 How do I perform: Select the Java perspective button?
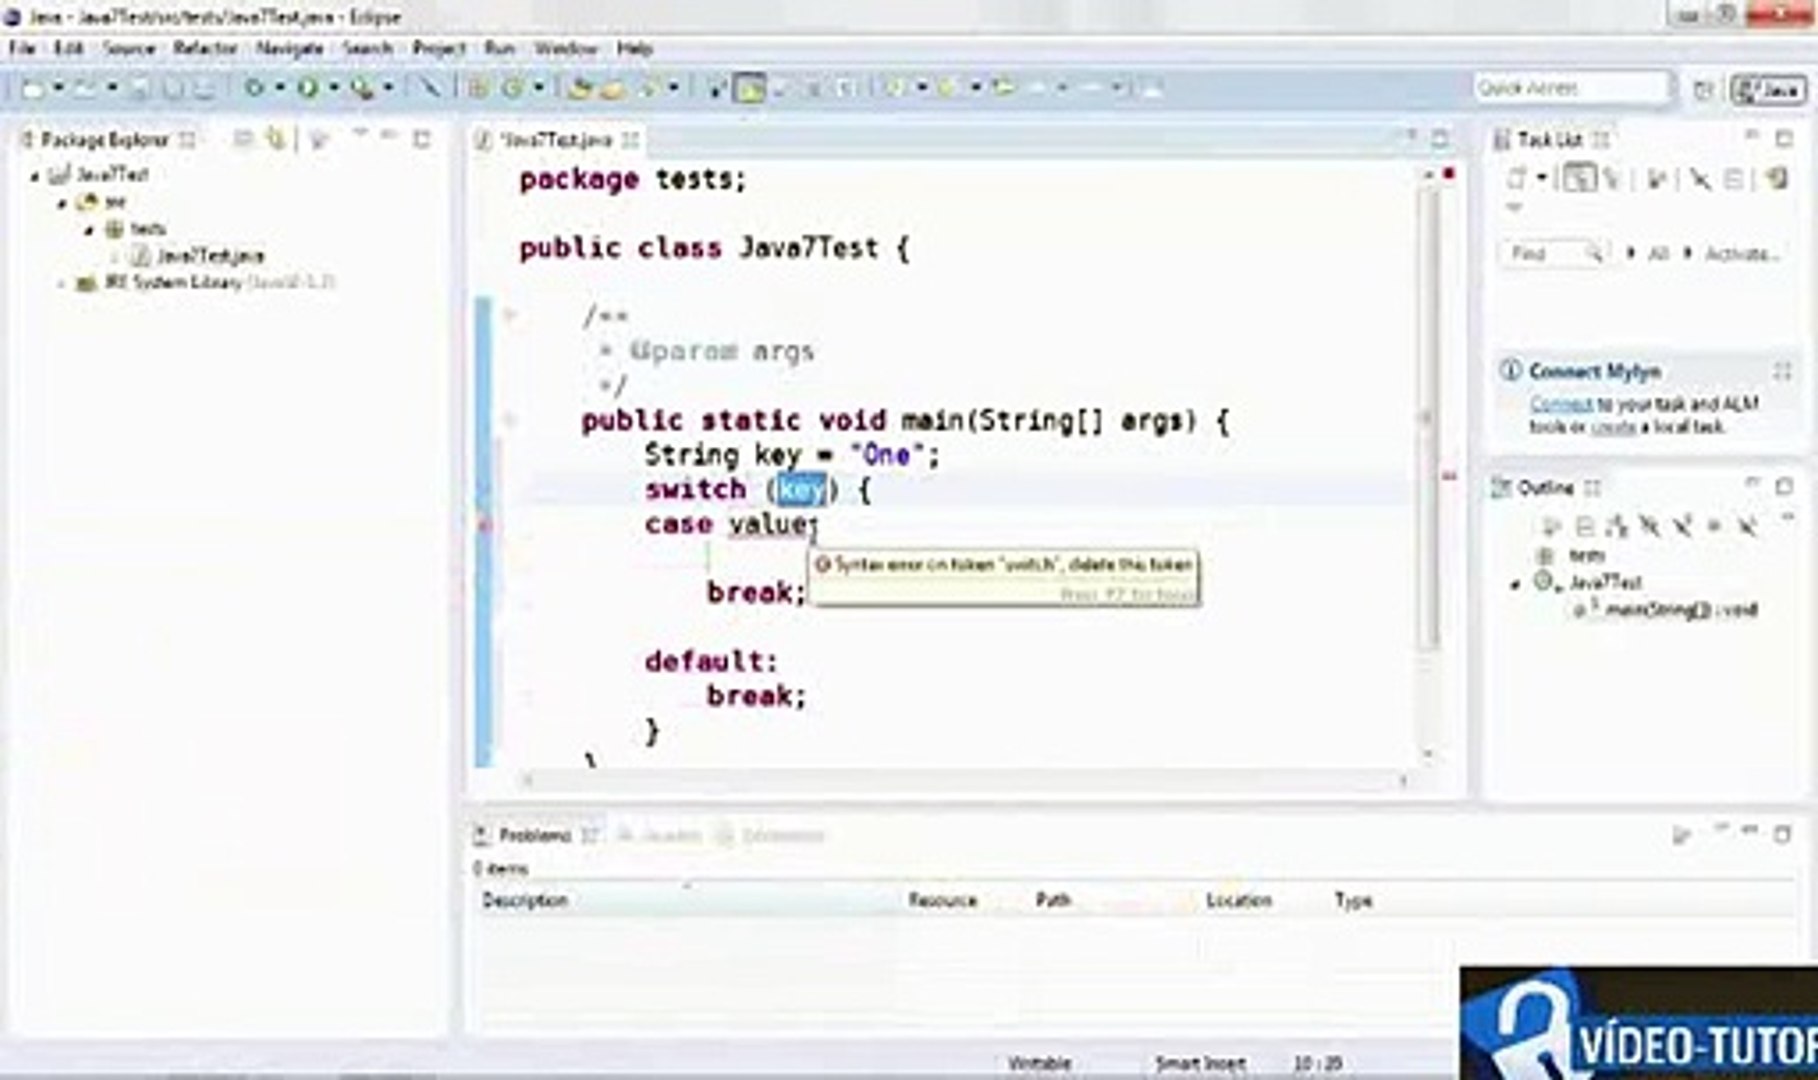point(1769,90)
